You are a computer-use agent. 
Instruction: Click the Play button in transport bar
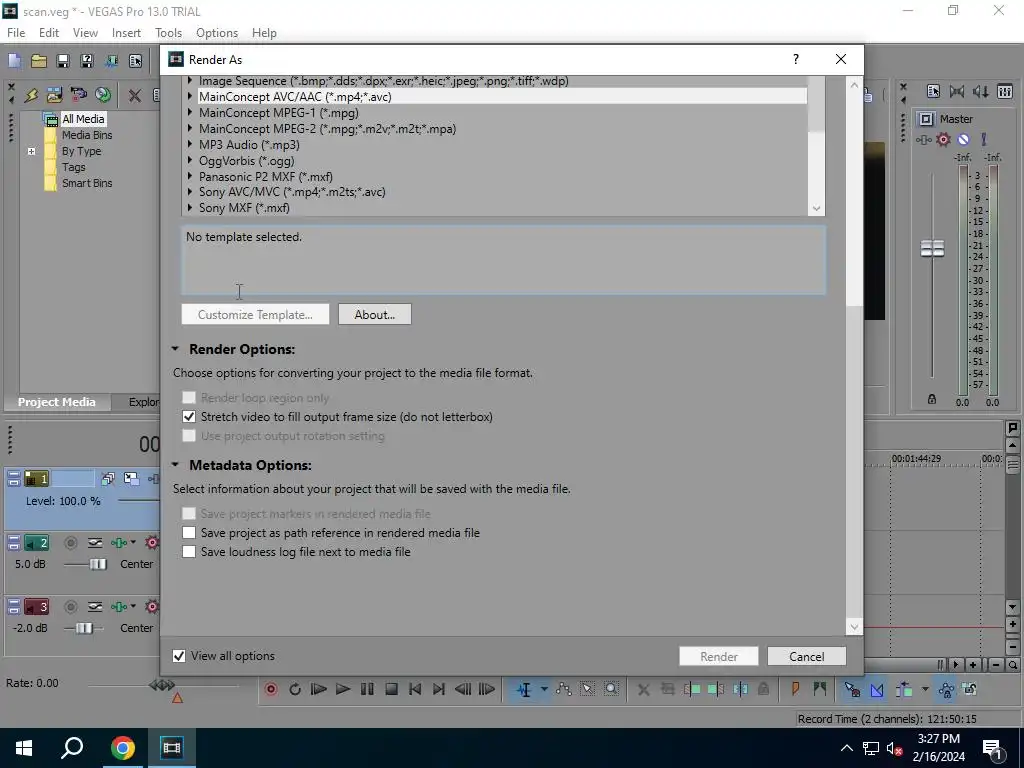343,689
